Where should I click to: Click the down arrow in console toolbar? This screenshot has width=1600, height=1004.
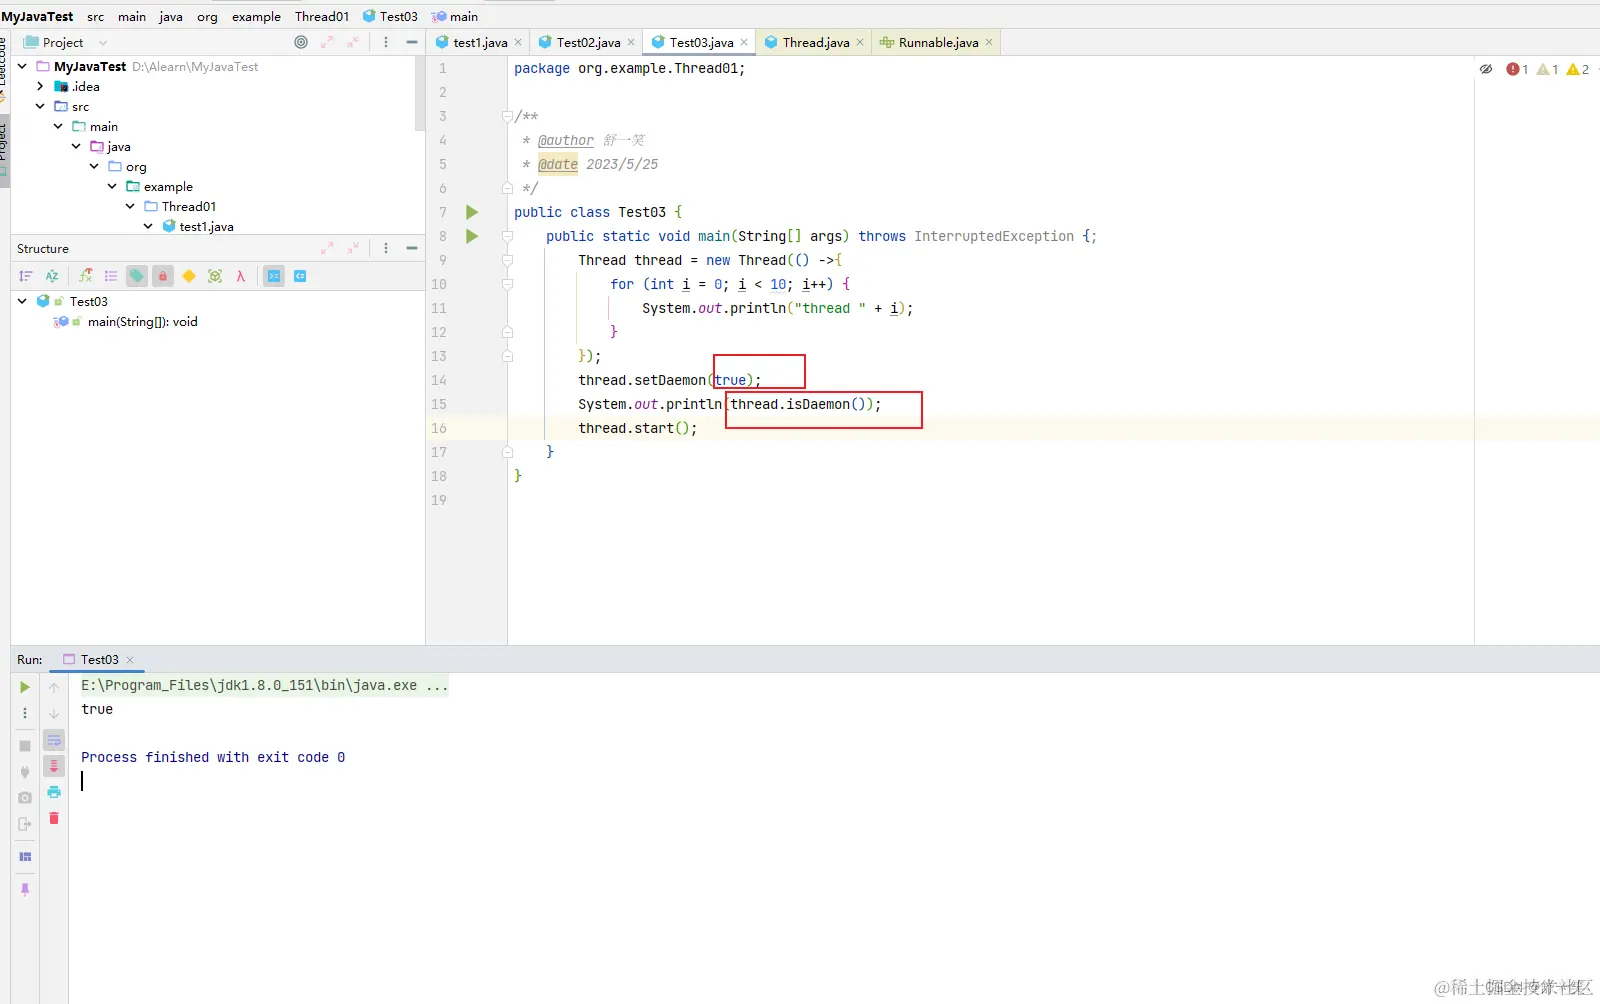click(54, 713)
